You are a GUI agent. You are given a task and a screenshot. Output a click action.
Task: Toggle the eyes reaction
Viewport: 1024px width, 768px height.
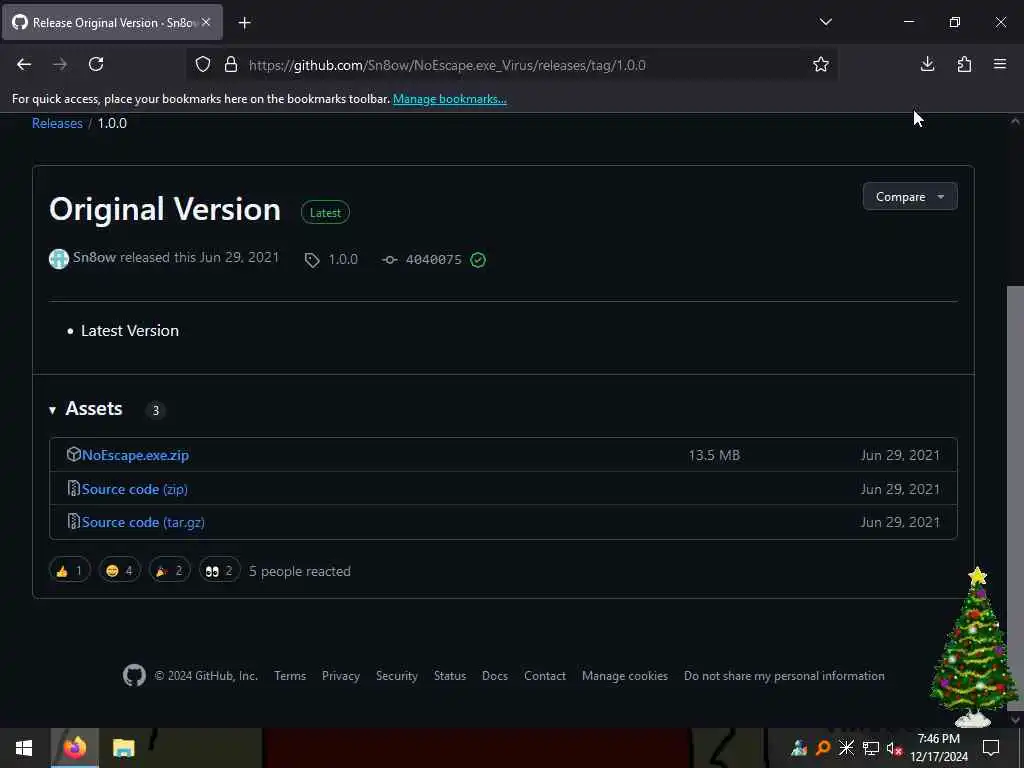coord(219,571)
